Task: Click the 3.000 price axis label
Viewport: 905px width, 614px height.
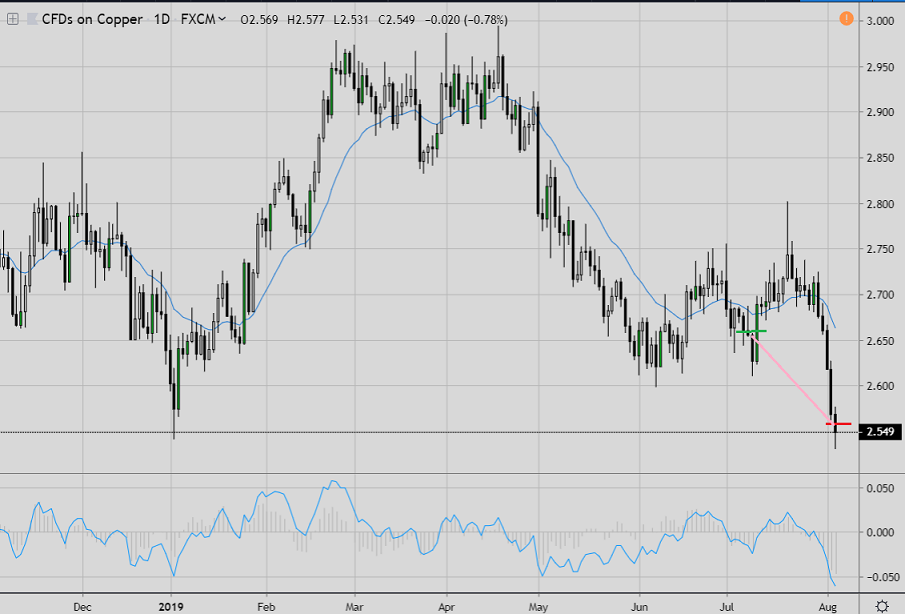Action: pyautogui.click(x=881, y=21)
